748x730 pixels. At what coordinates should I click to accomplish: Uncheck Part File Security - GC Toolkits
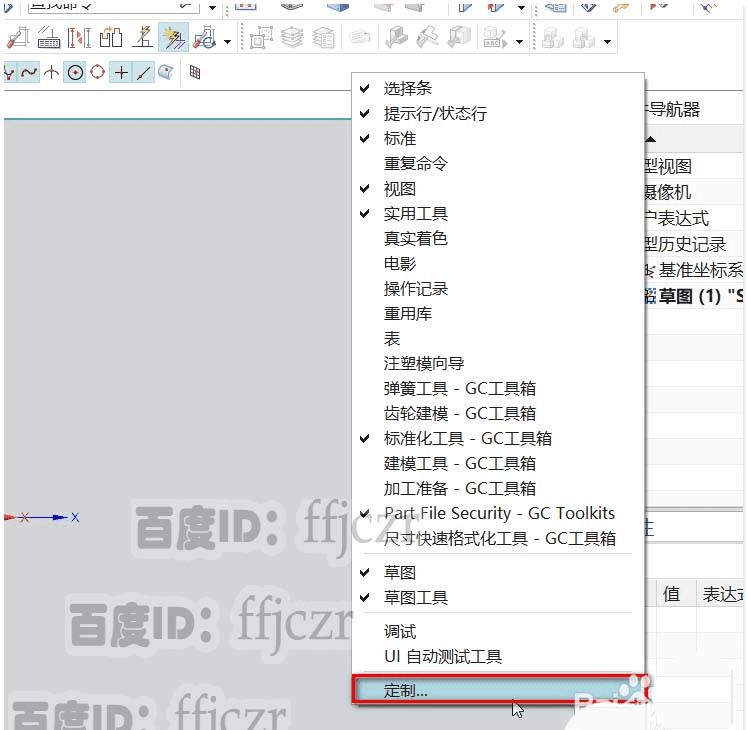point(498,513)
